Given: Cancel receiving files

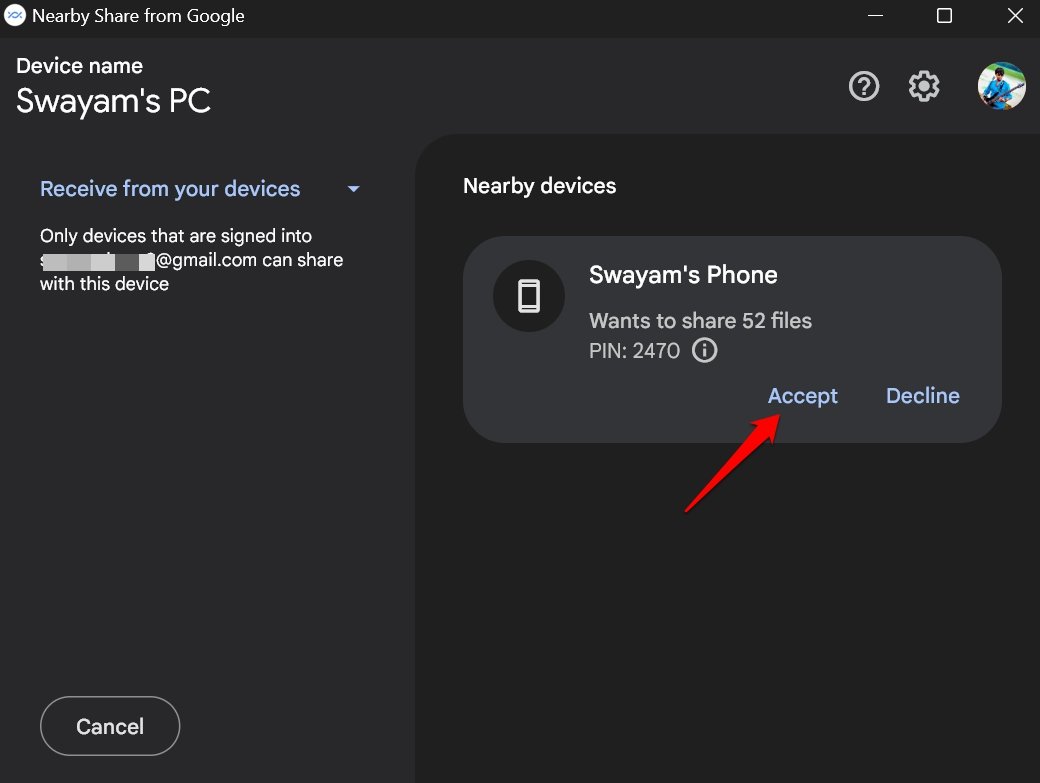Looking at the screenshot, I should point(109,726).
